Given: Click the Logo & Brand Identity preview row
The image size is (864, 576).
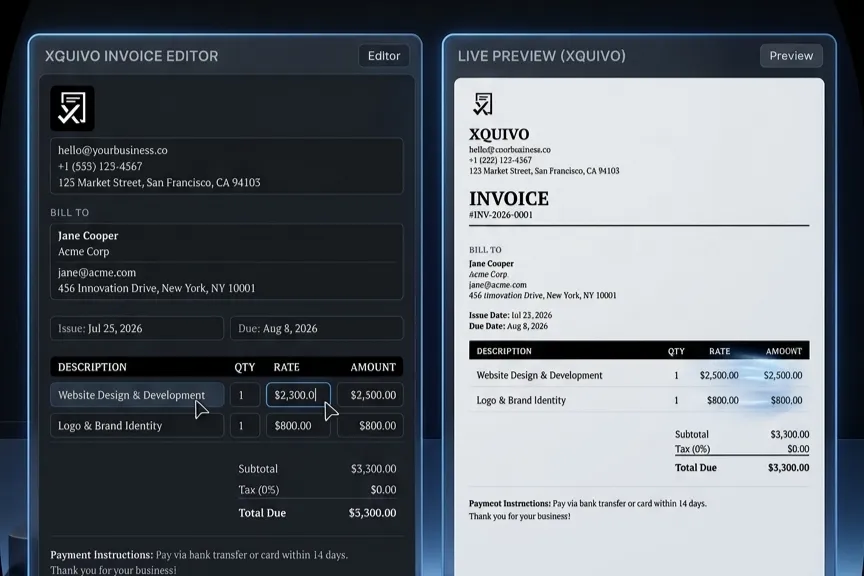Looking at the screenshot, I should pos(639,400).
